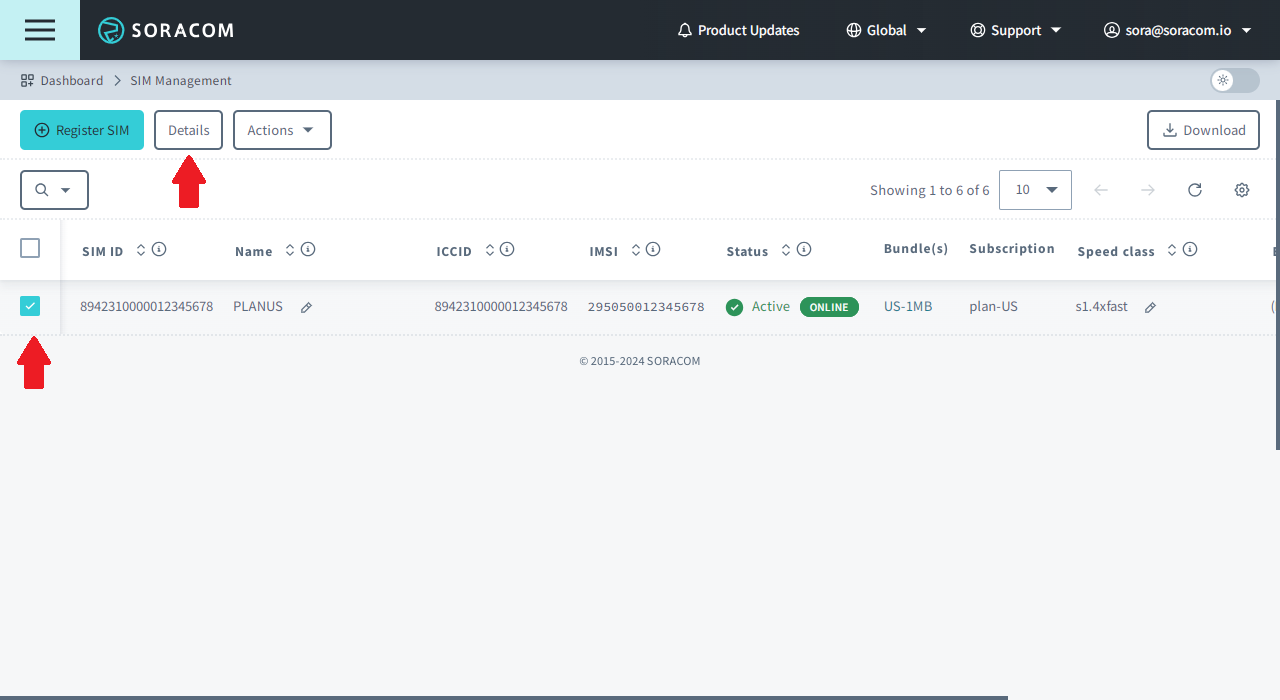Expand the search filter dropdown
This screenshot has width=1280, height=700.
point(54,190)
